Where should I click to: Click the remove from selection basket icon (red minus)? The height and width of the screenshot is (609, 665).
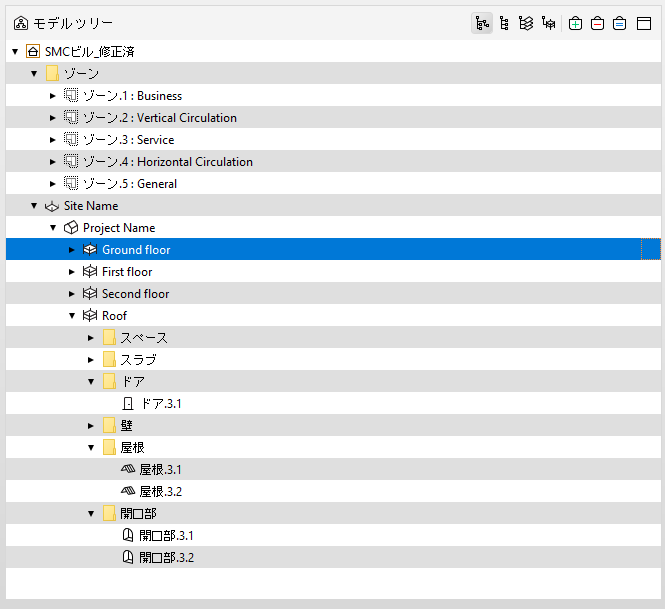click(598, 23)
